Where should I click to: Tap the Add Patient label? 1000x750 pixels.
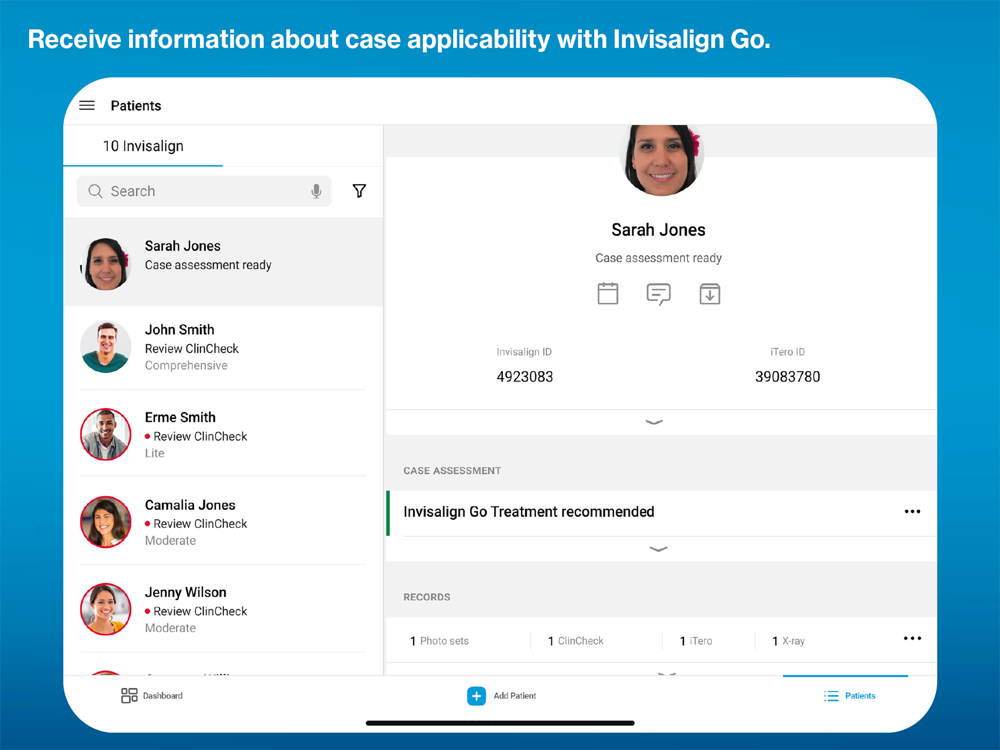pyautogui.click(x=515, y=696)
